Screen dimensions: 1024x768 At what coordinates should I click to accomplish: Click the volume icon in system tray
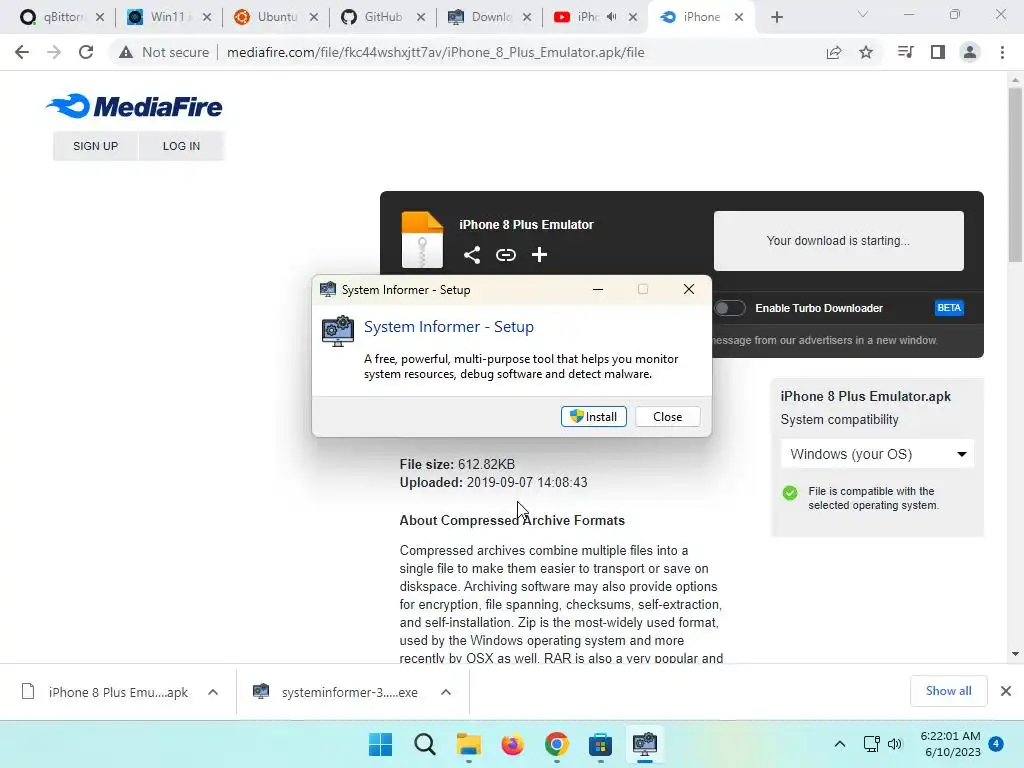click(895, 744)
